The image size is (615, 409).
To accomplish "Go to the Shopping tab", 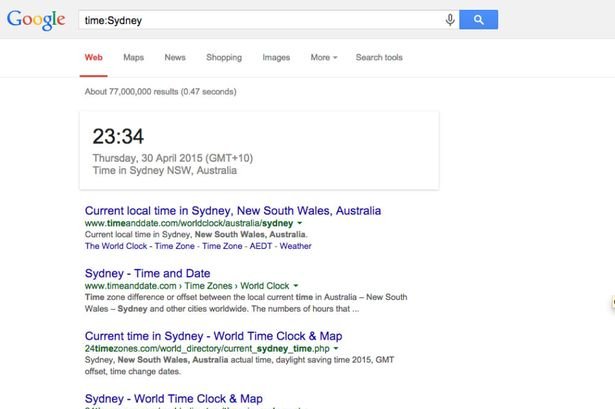I will (x=224, y=58).
